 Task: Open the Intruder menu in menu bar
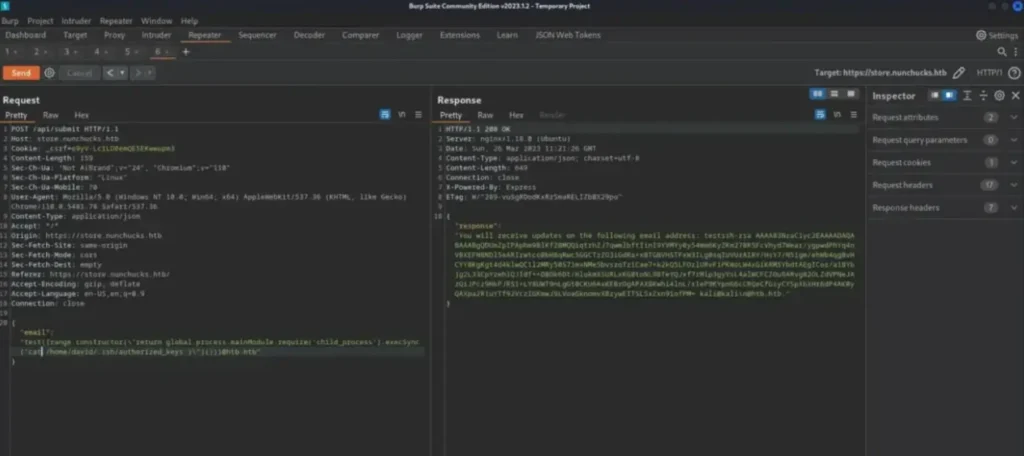75,20
